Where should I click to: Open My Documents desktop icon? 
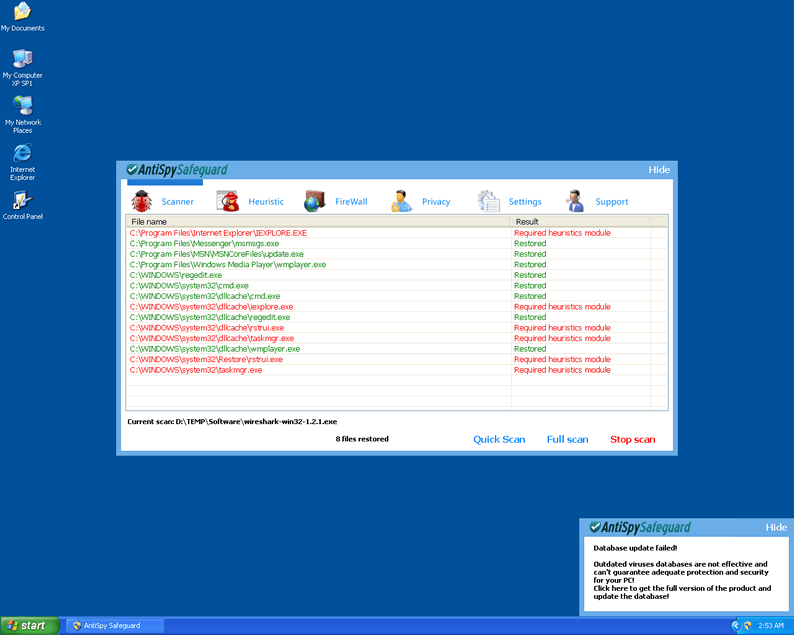[22, 12]
